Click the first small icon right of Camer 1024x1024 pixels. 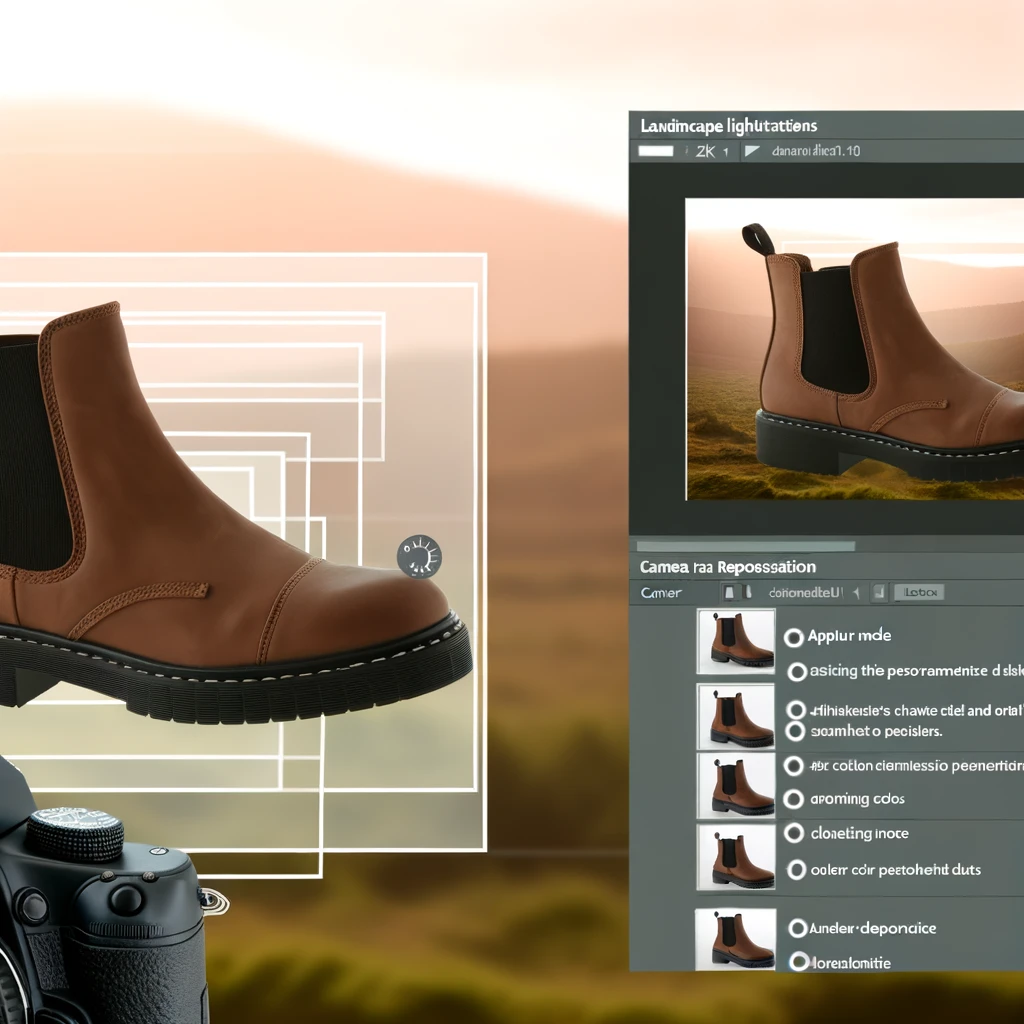pyautogui.click(x=729, y=592)
